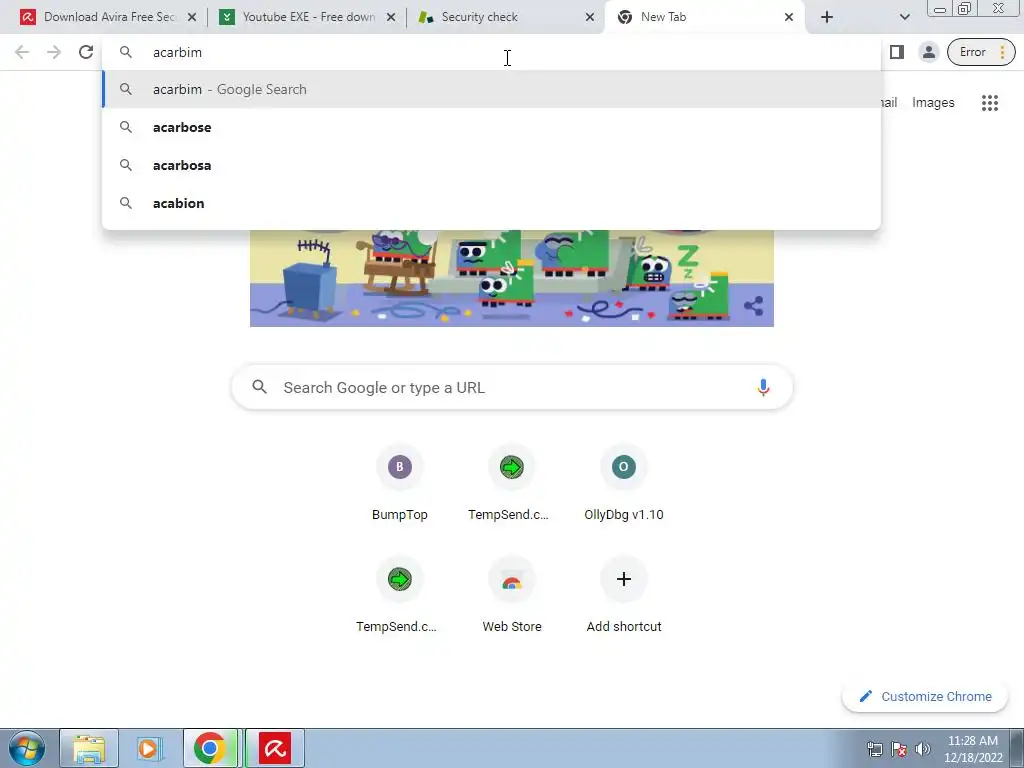Choose the acabion suggestion

coord(491,203)
